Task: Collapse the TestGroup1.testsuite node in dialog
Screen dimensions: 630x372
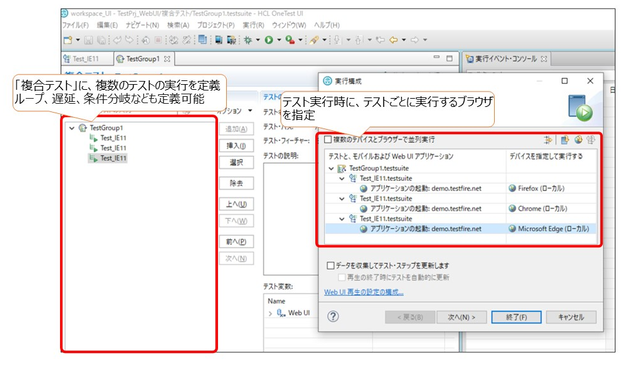Action: pos(331,168)
